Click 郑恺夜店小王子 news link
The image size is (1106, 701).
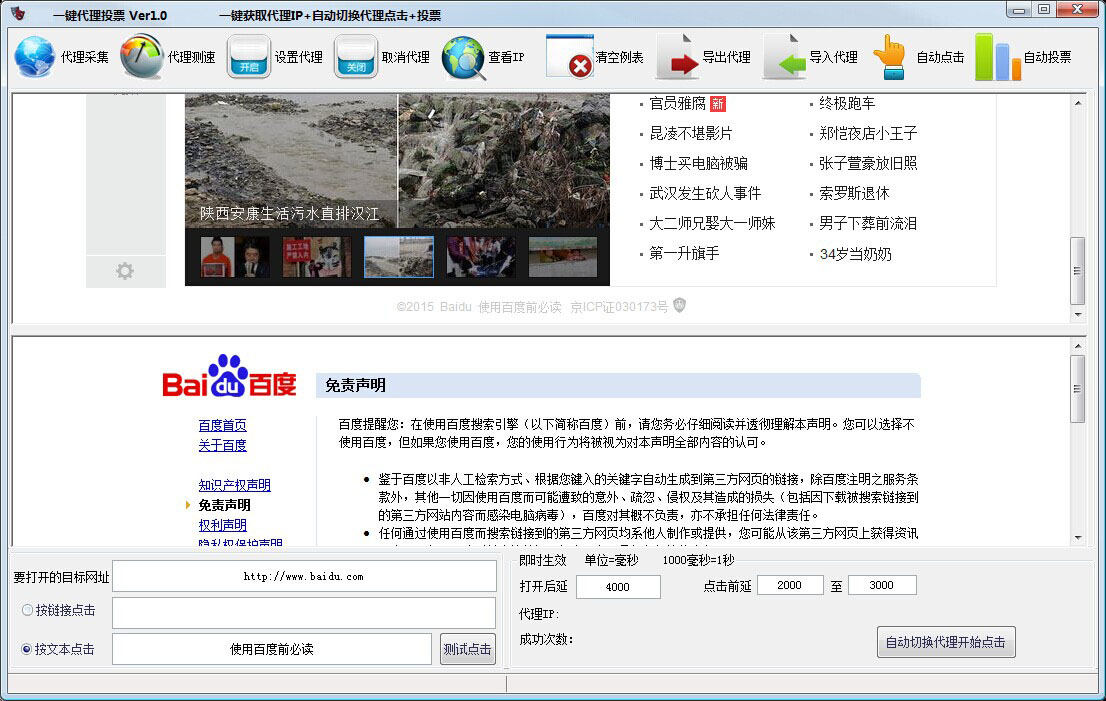coord(868,133)
